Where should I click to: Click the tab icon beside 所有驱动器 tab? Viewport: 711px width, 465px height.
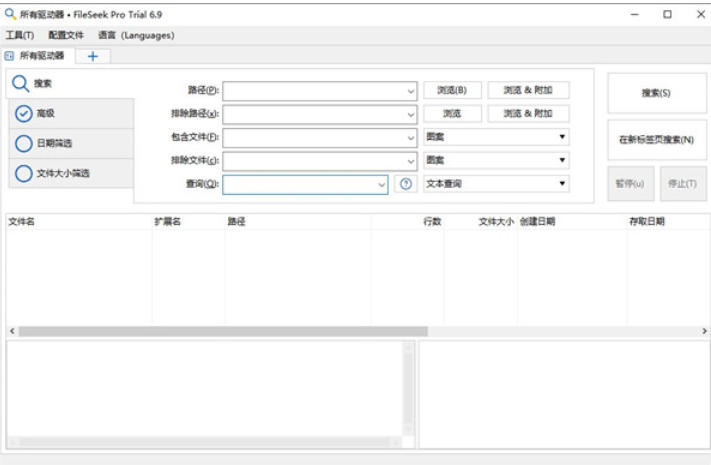tap(9, 56)
